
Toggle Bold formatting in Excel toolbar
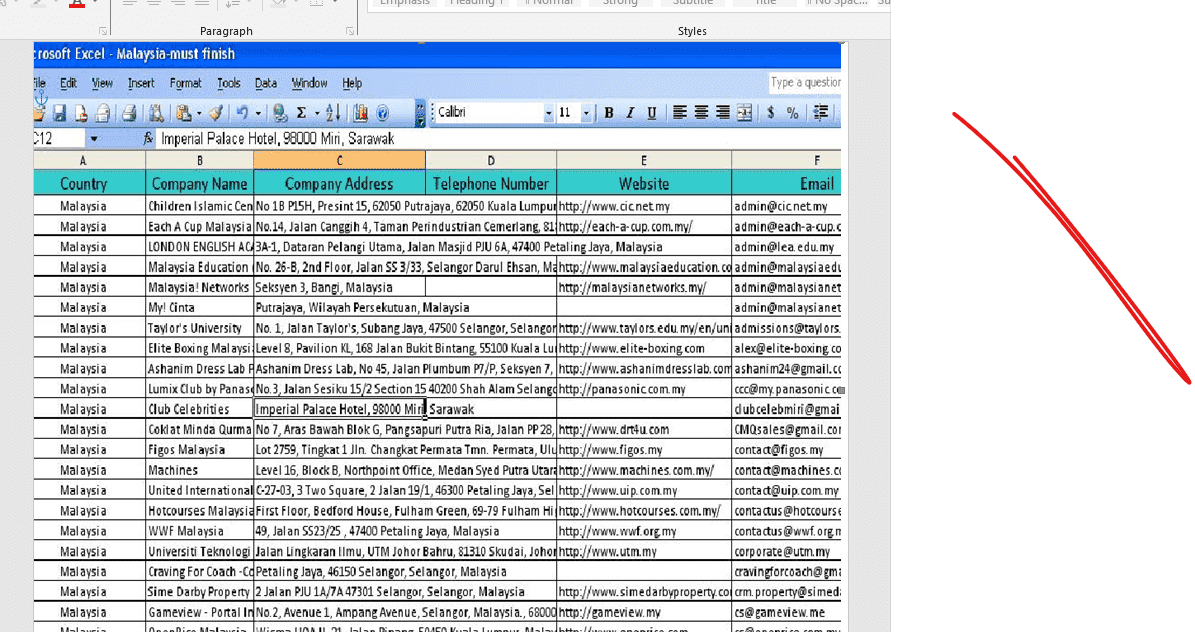608,113
